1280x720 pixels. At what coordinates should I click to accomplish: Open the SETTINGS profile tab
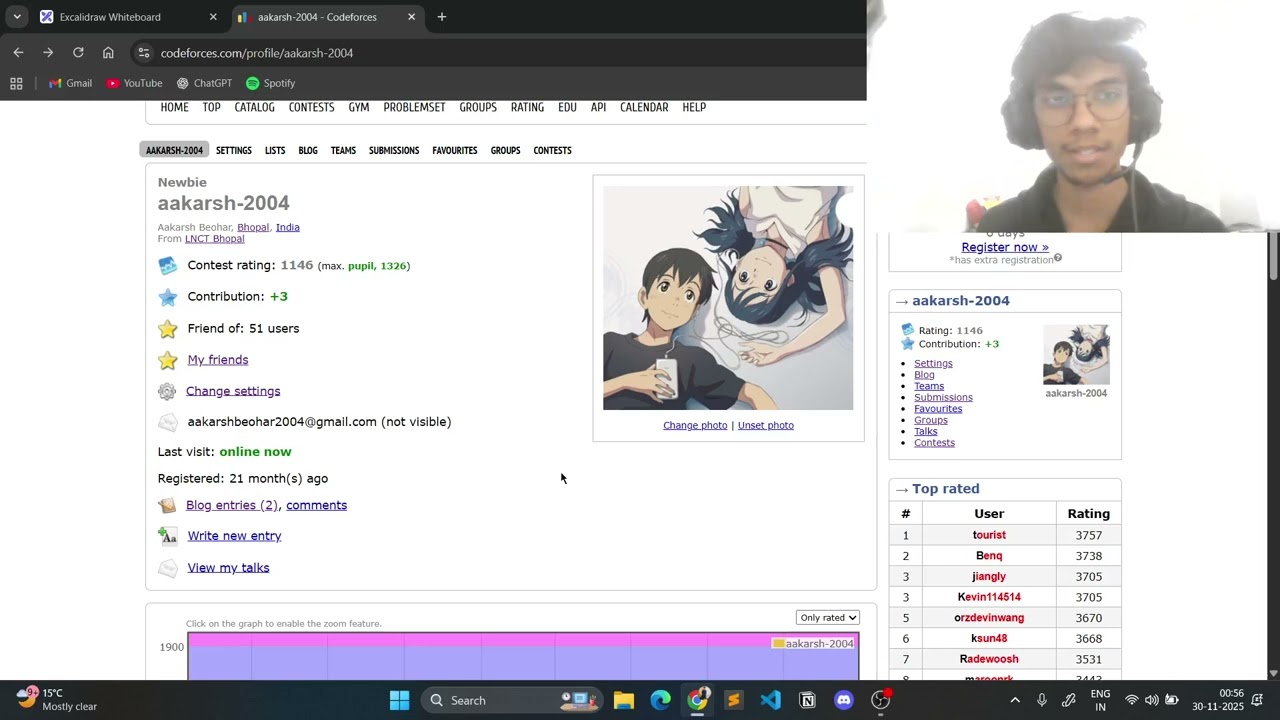click(x=234, y=150)
